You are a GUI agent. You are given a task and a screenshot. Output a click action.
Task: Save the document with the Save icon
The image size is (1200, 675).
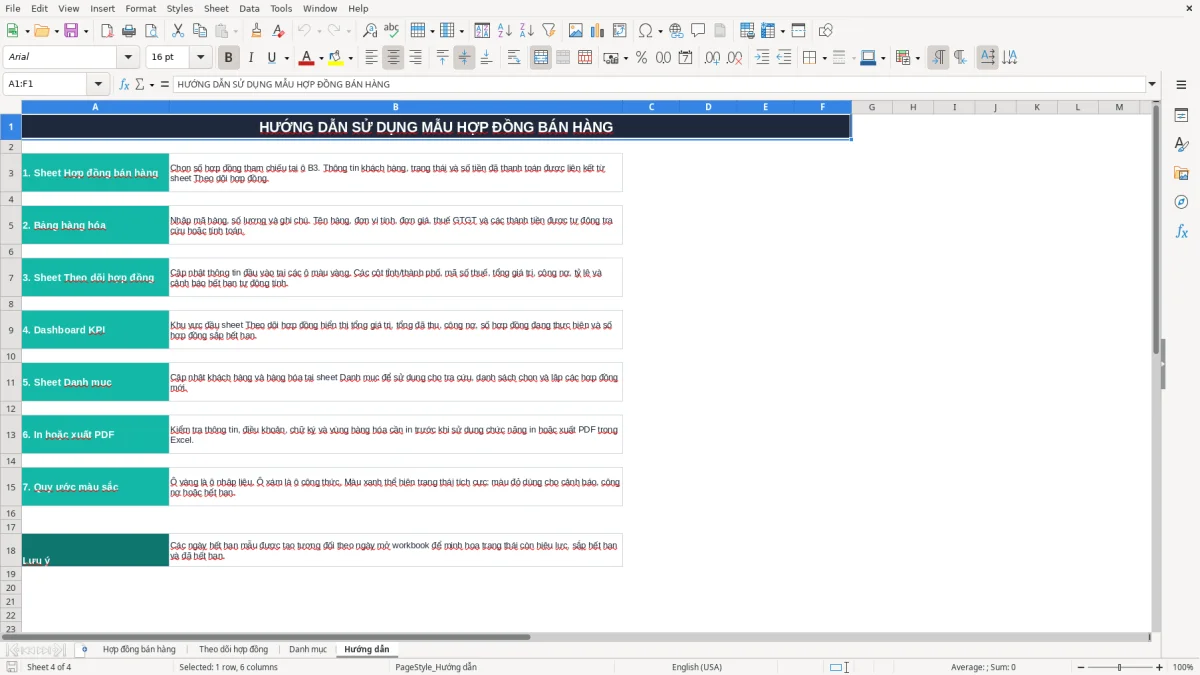71,31
